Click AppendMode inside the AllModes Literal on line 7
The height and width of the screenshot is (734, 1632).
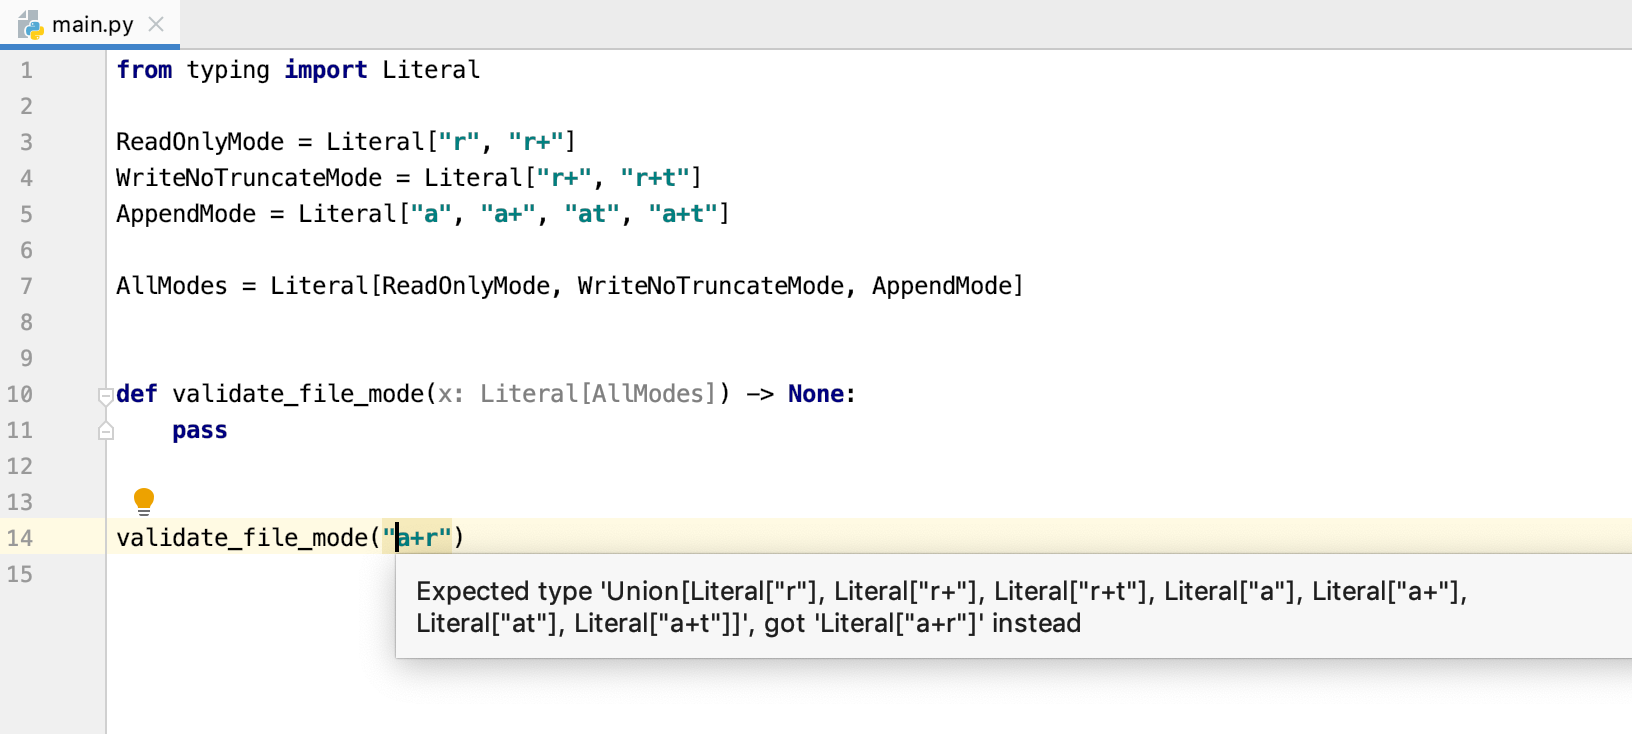pyautogui.click(x=942, y=286)
